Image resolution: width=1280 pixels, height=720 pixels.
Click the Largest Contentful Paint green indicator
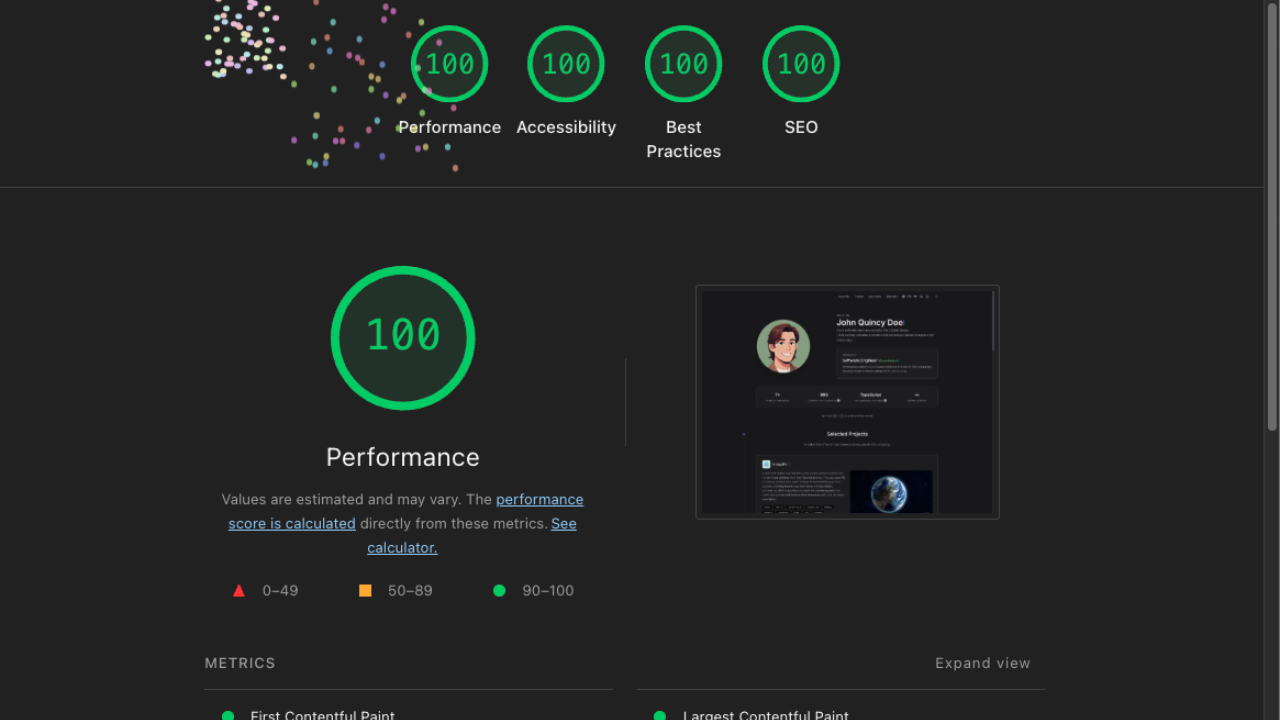coord(660,715)
